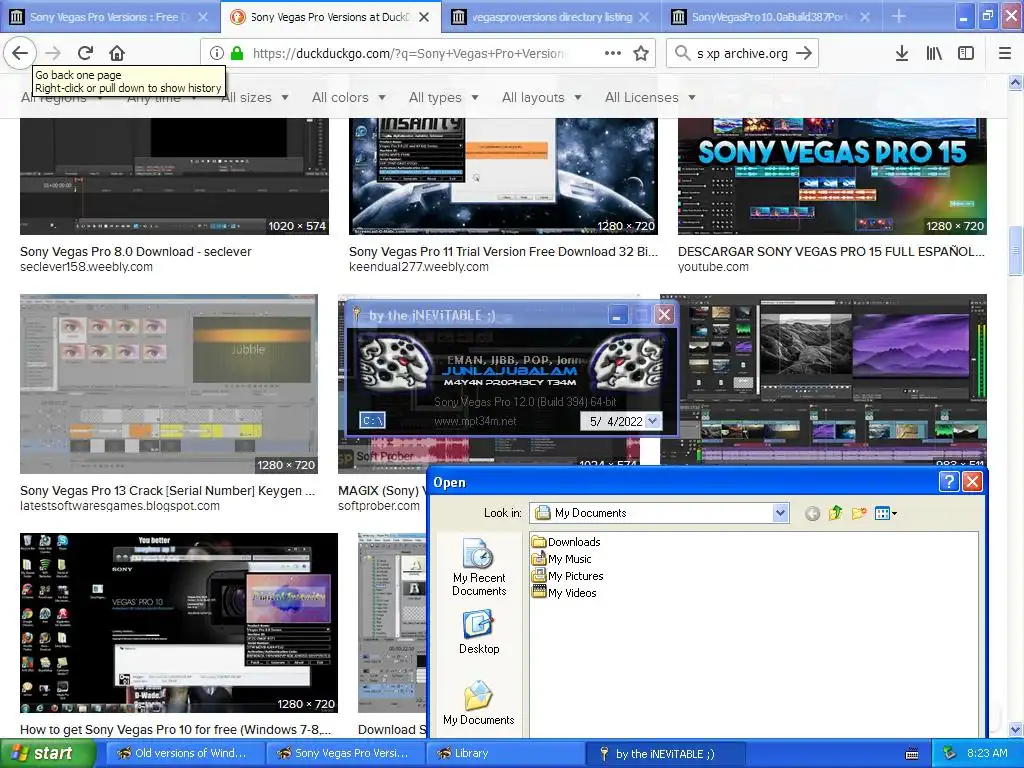Viewport: 1024px width, 768px height.
Task: Reload the current DuckDuckGo page
Action: pos(85,53)
